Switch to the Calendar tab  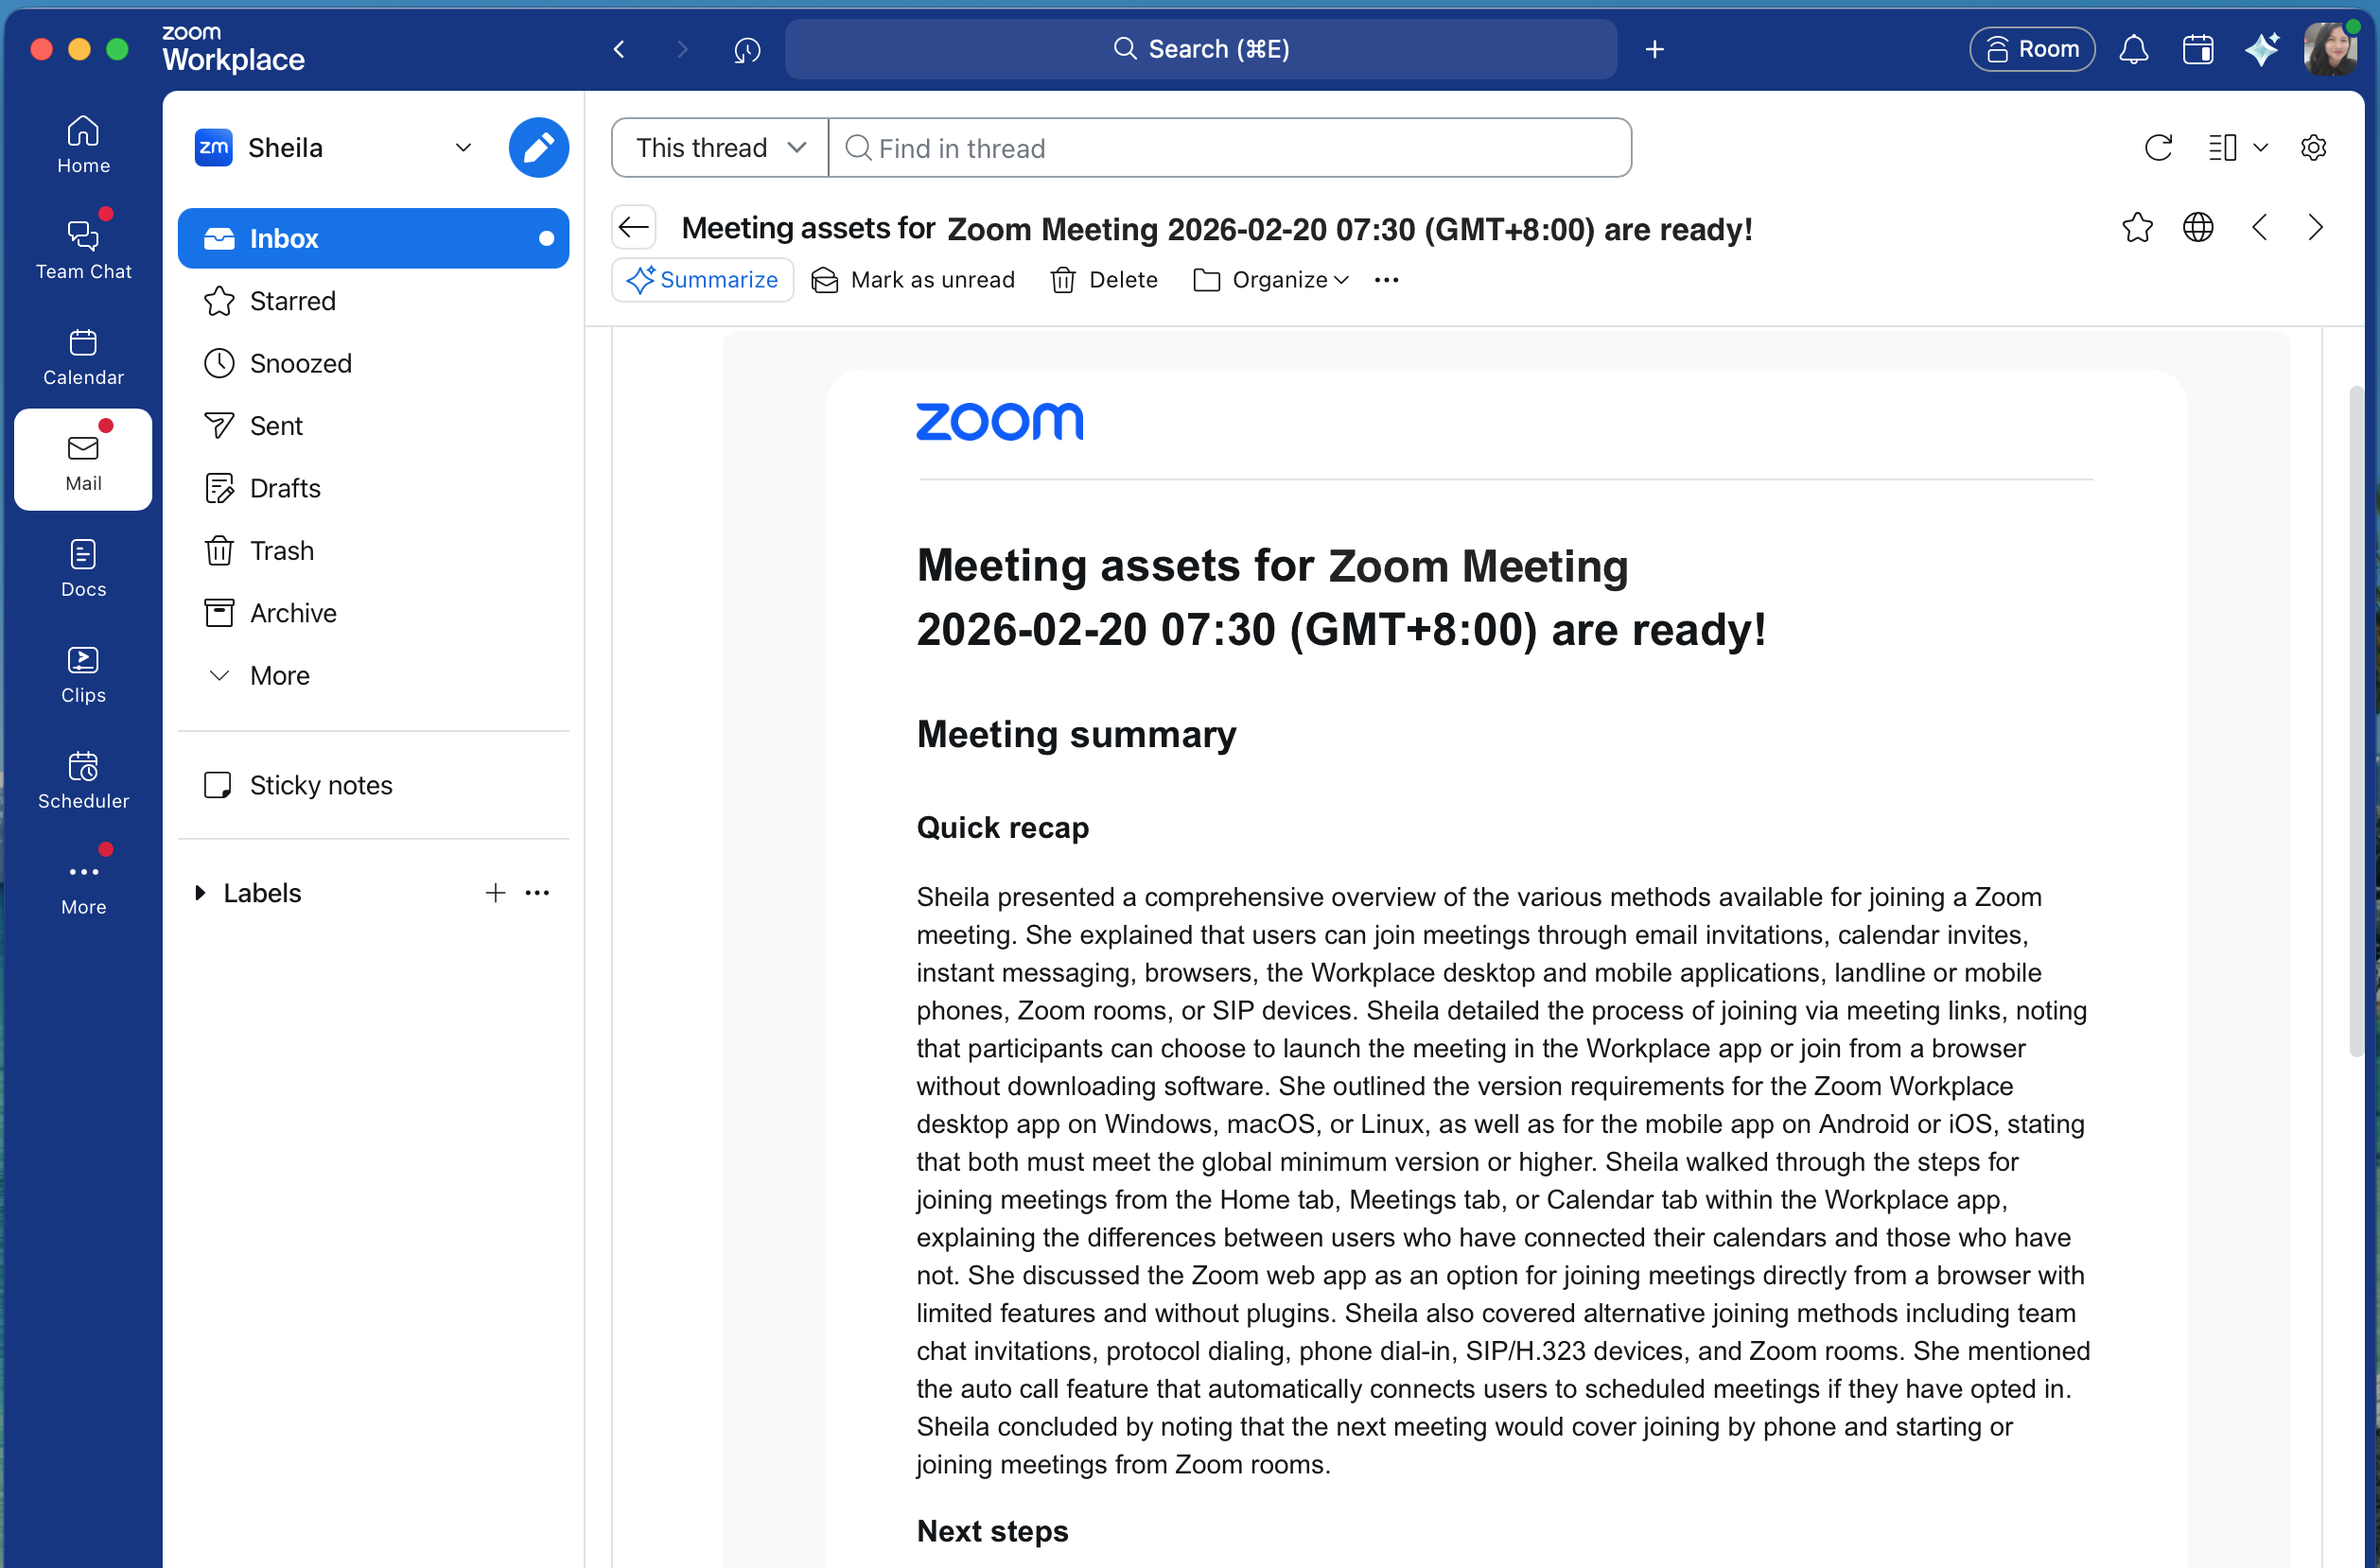[x=83, y=354]
